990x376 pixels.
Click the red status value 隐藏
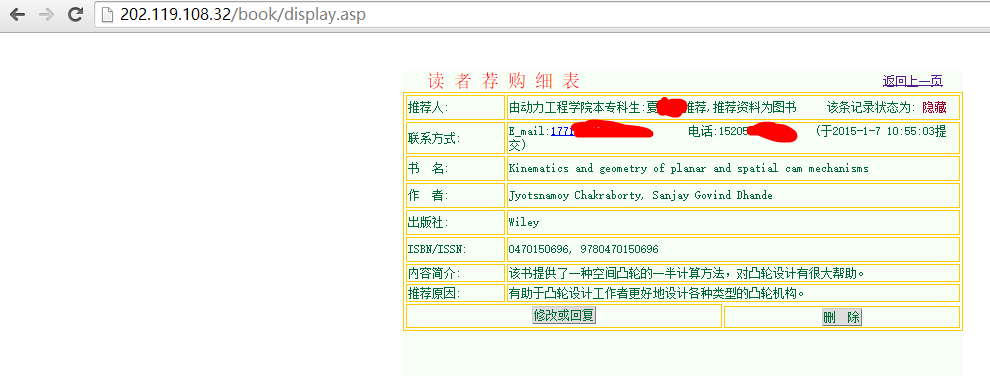tap(934, 107)
